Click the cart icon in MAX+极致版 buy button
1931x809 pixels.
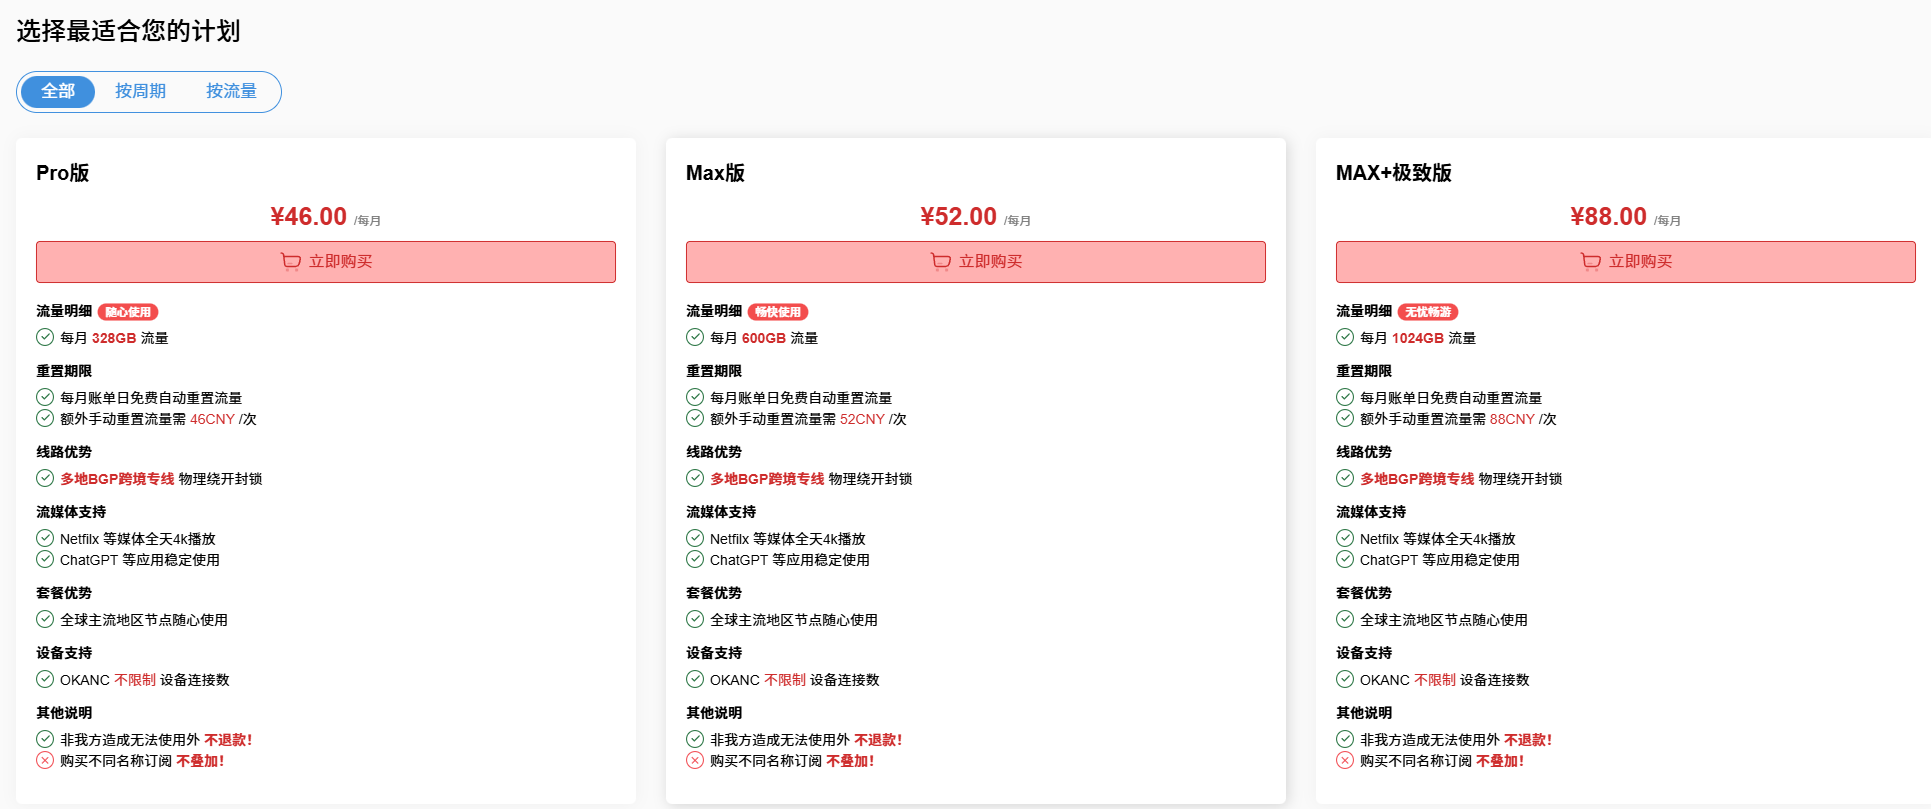(x=1591, y=262)
